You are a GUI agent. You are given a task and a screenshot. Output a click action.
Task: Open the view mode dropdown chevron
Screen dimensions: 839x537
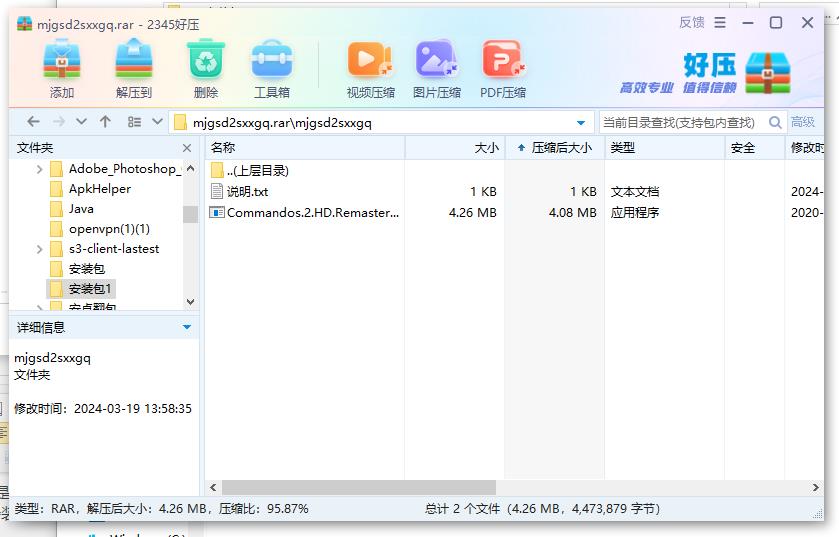click(x=157, y=122)
